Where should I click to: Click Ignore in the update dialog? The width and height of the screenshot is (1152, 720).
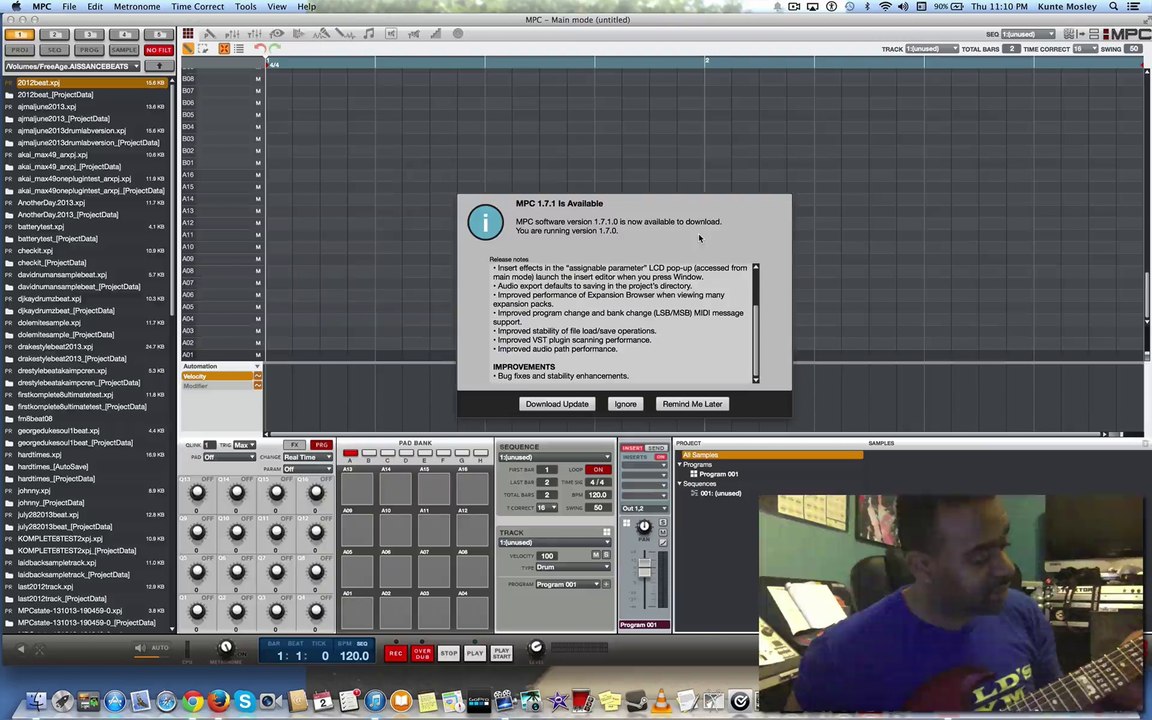click(625, 404)
